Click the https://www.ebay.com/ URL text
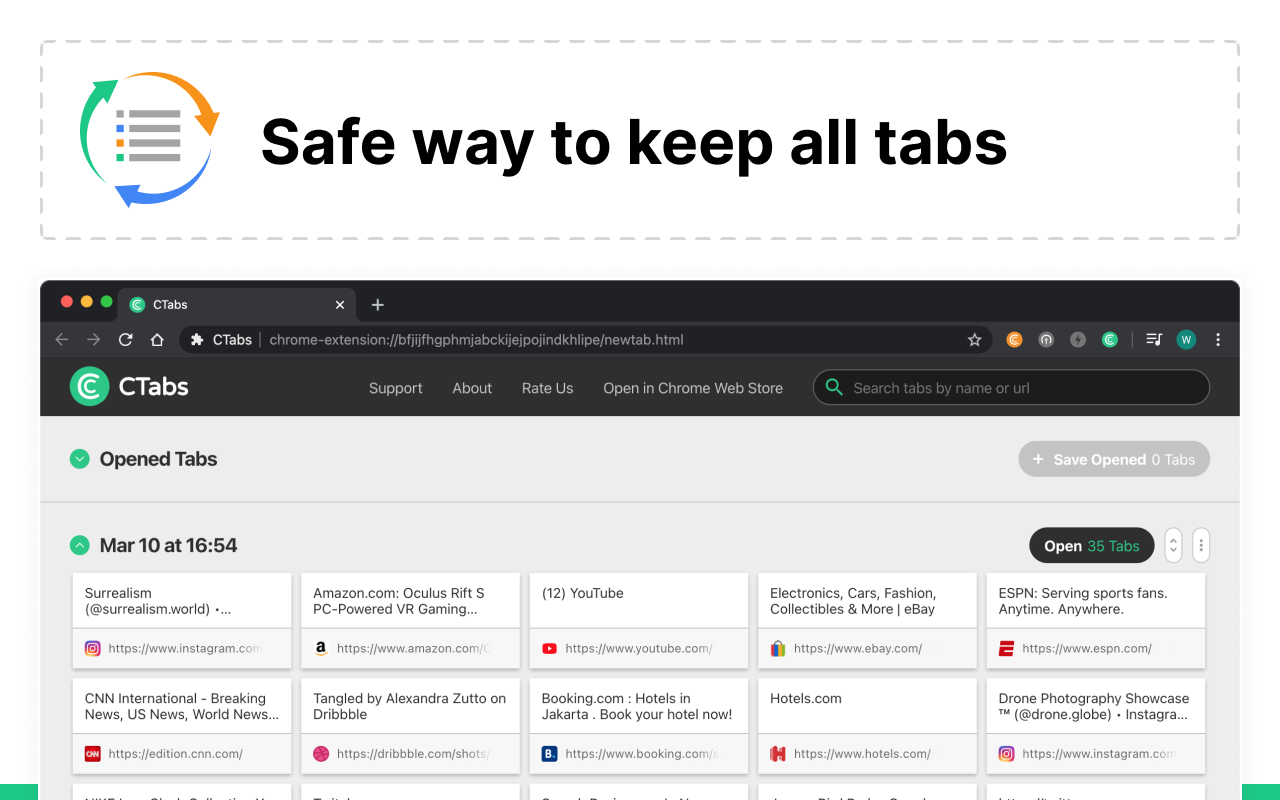1280x800 pixels. (x=858, y=648)
